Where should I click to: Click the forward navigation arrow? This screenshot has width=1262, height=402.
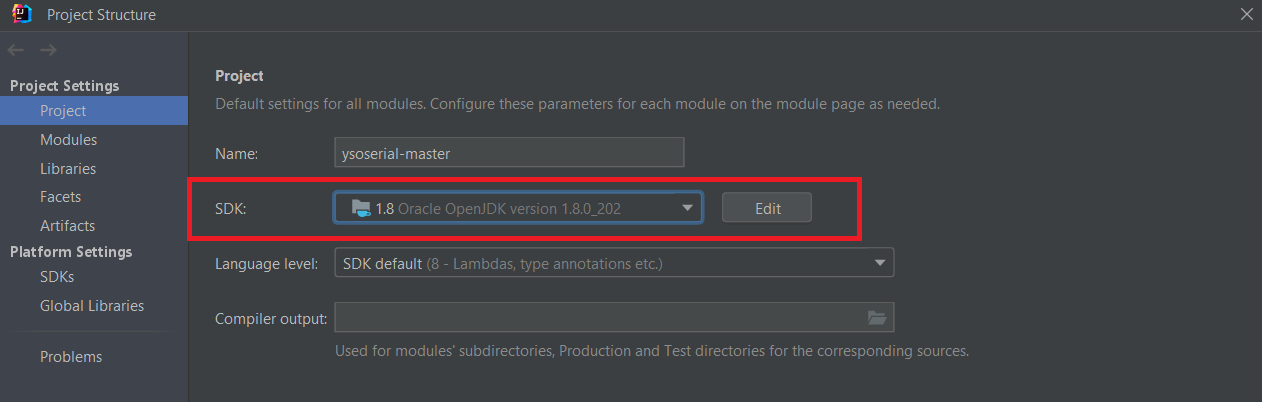coord(48,51)
